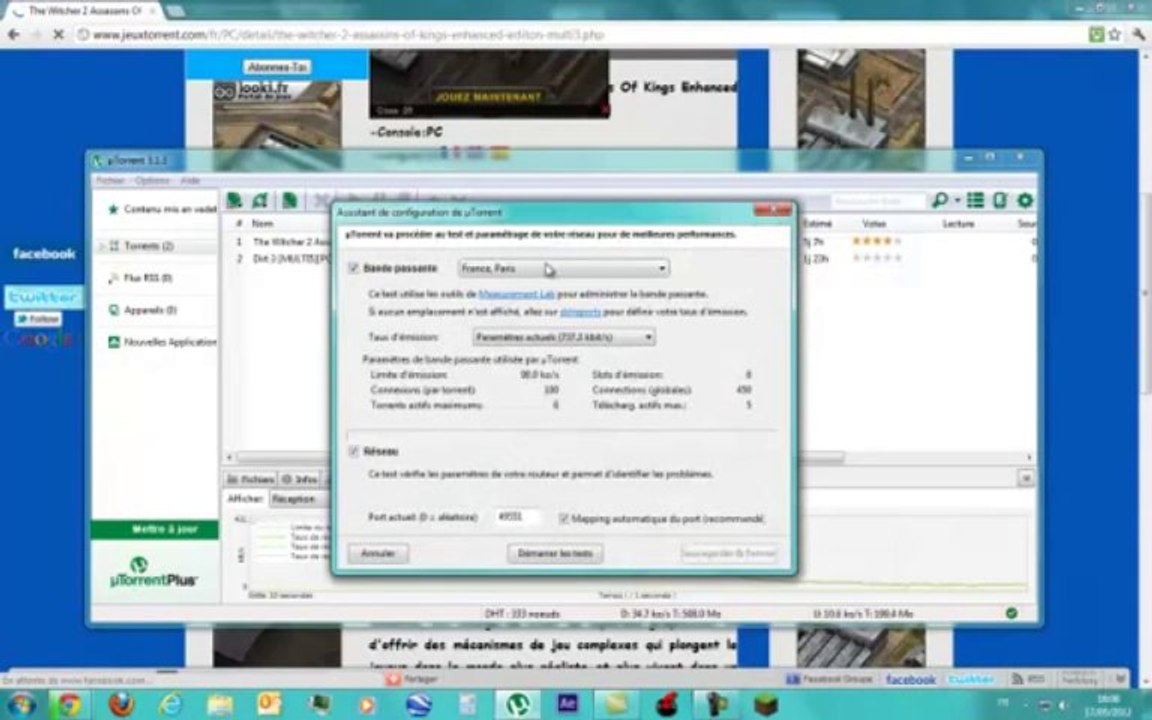
Task: Open the µTorrent taskbar icon
Action: 518,705
